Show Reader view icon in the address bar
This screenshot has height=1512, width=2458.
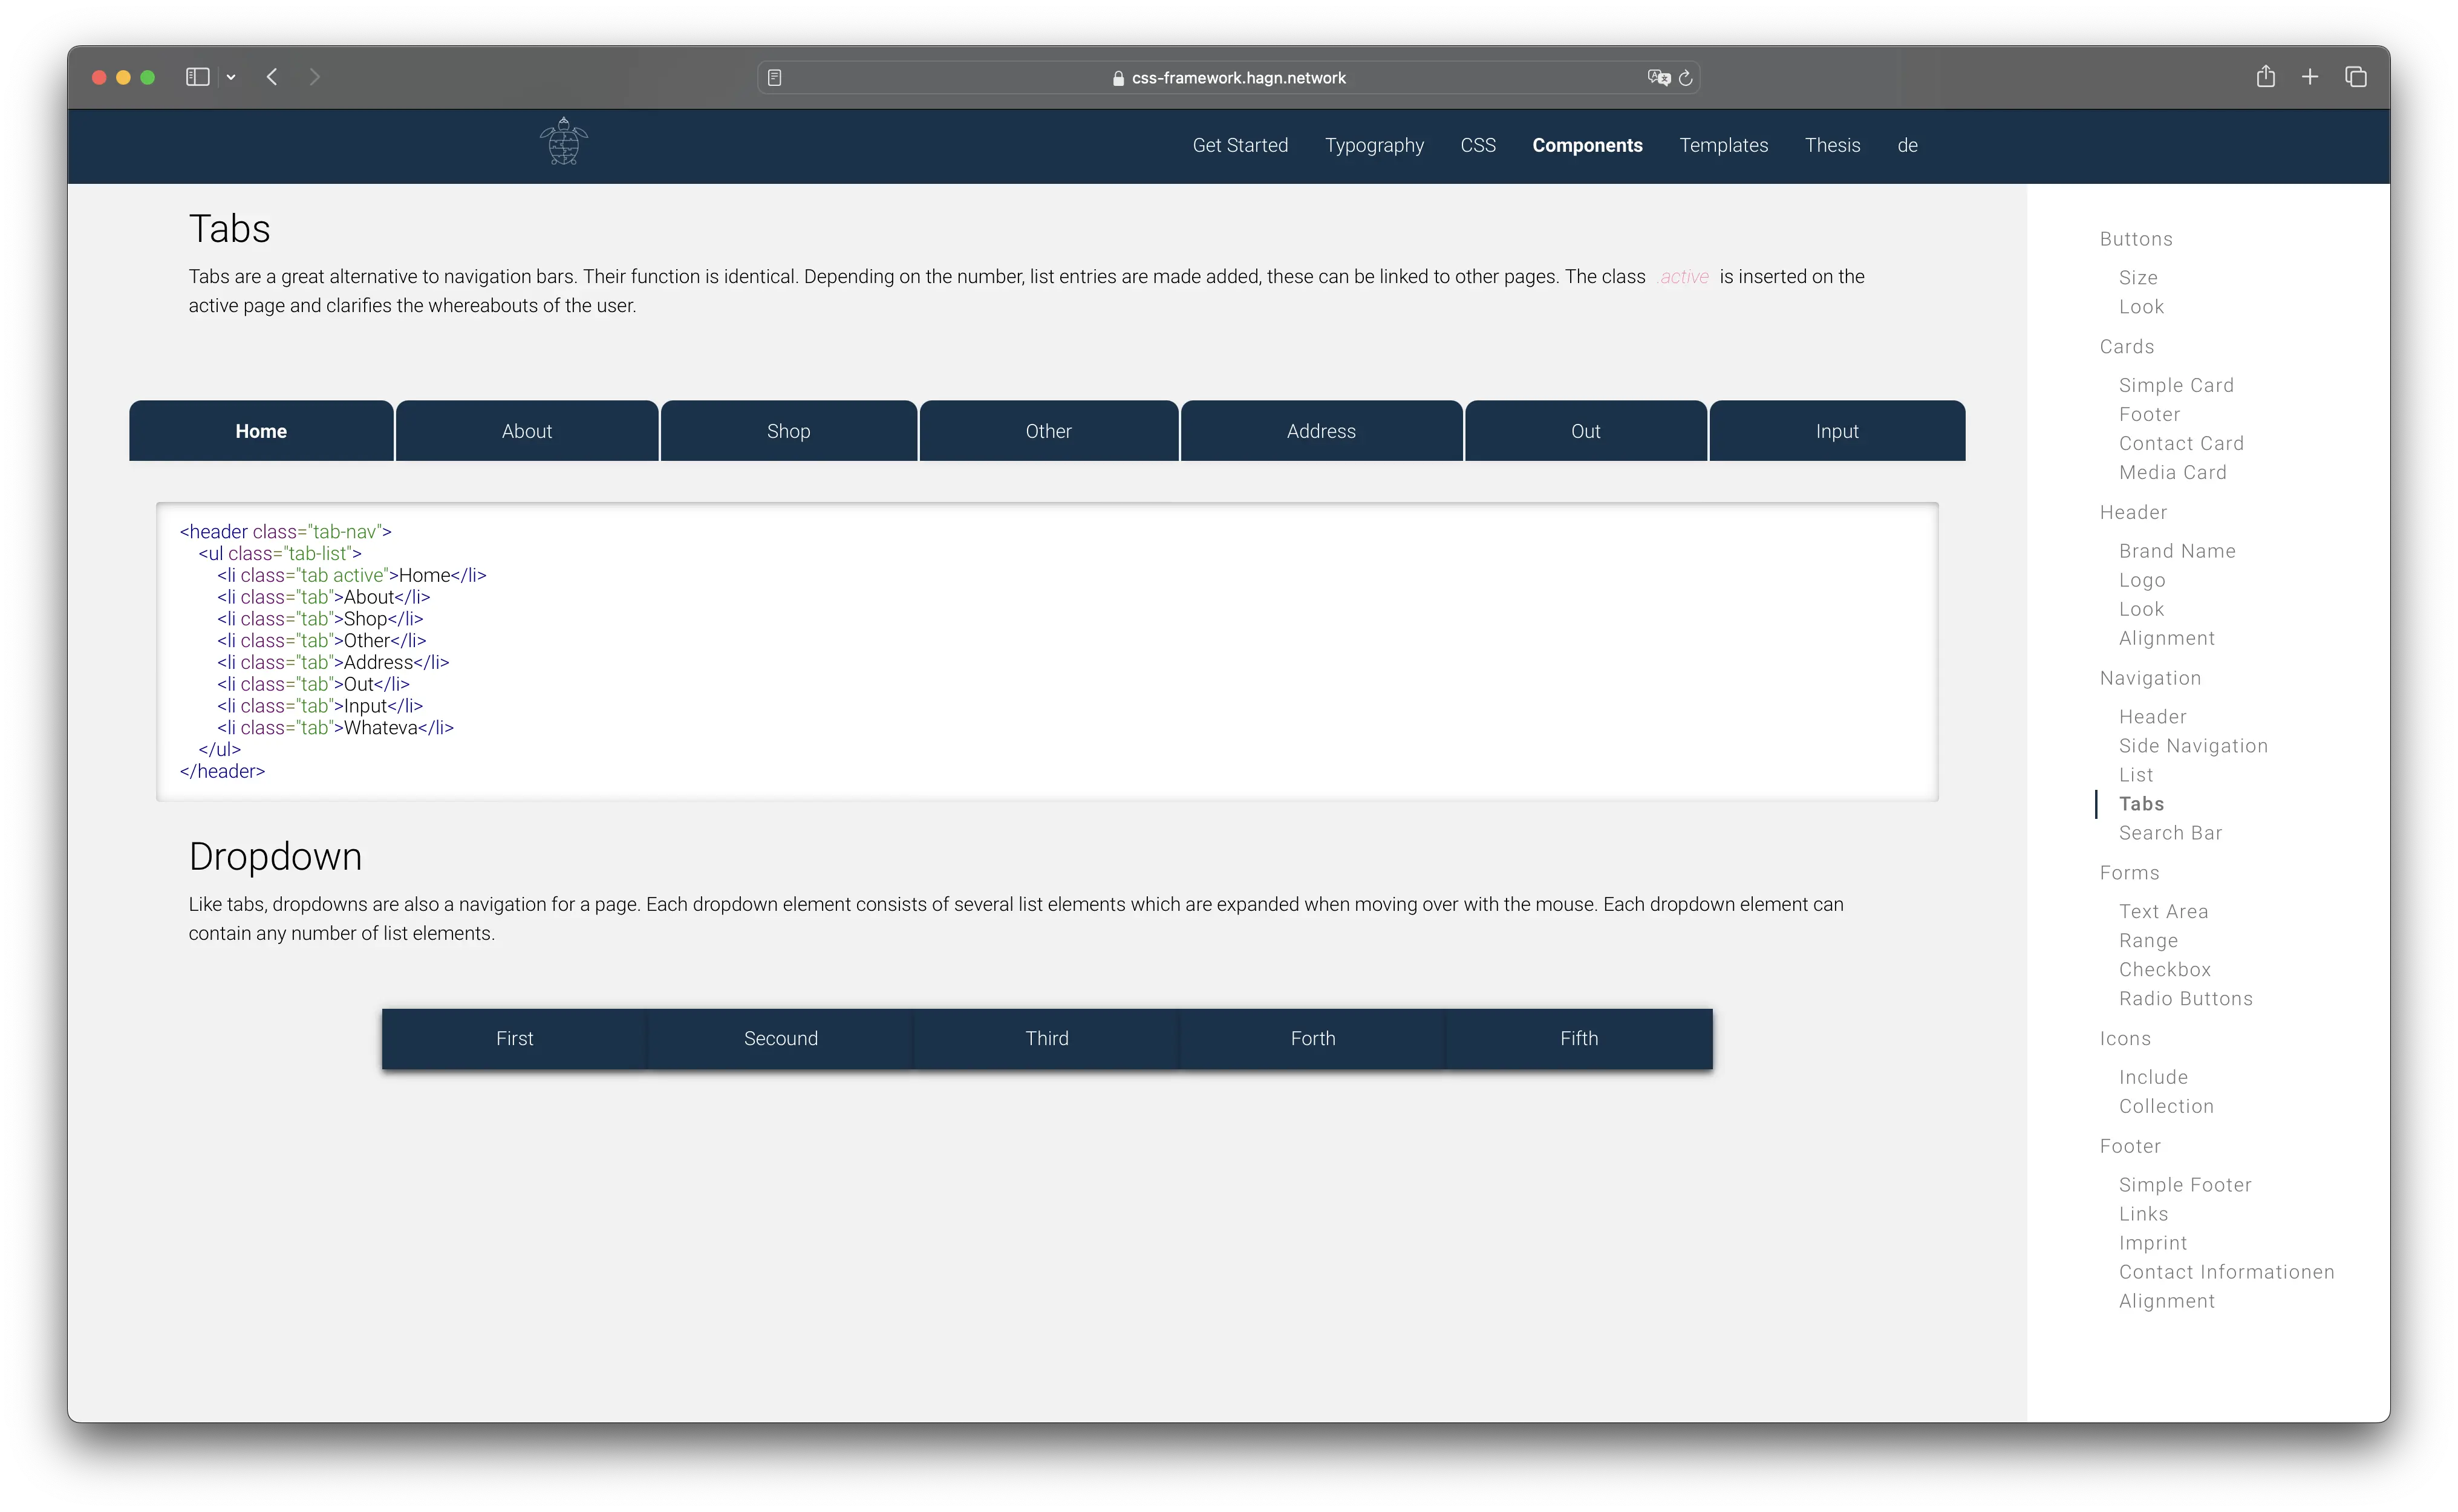(x=774, y=78)
